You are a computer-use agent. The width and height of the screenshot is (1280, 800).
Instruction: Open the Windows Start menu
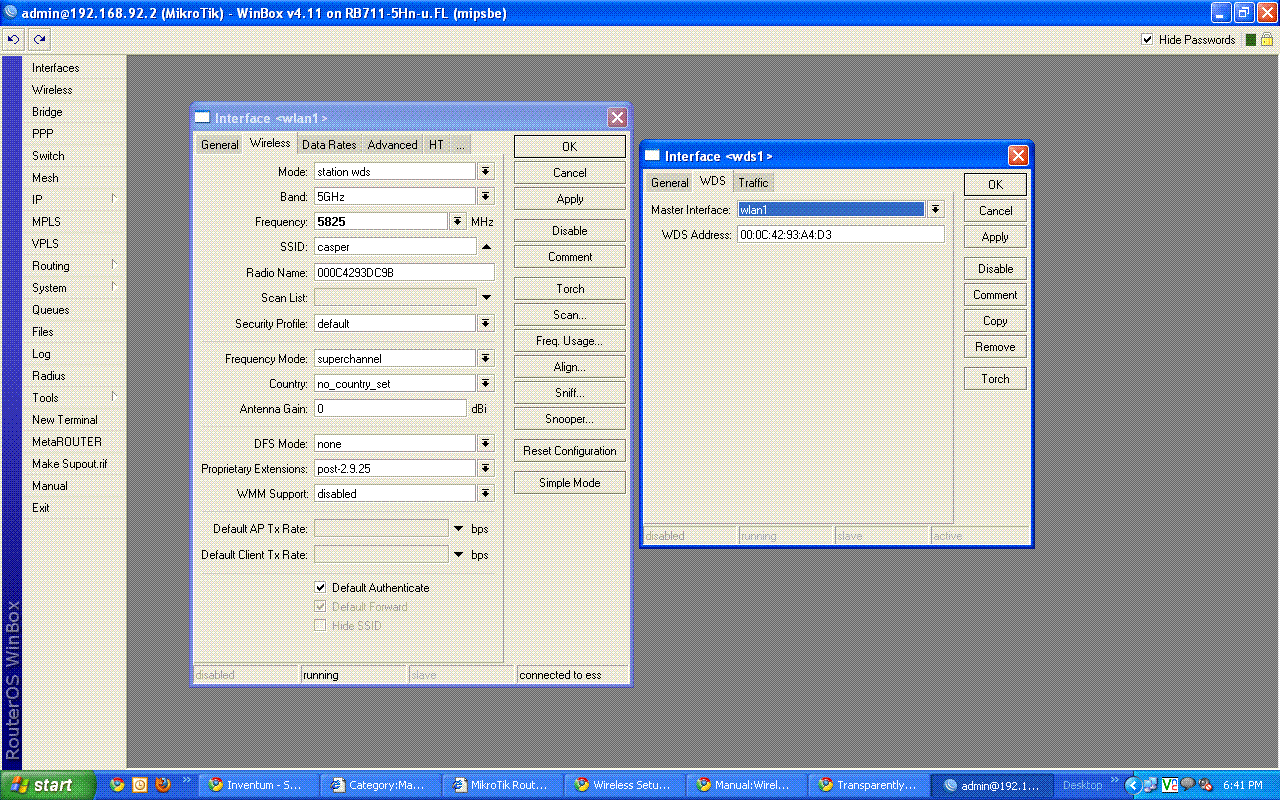pos(48,785)
